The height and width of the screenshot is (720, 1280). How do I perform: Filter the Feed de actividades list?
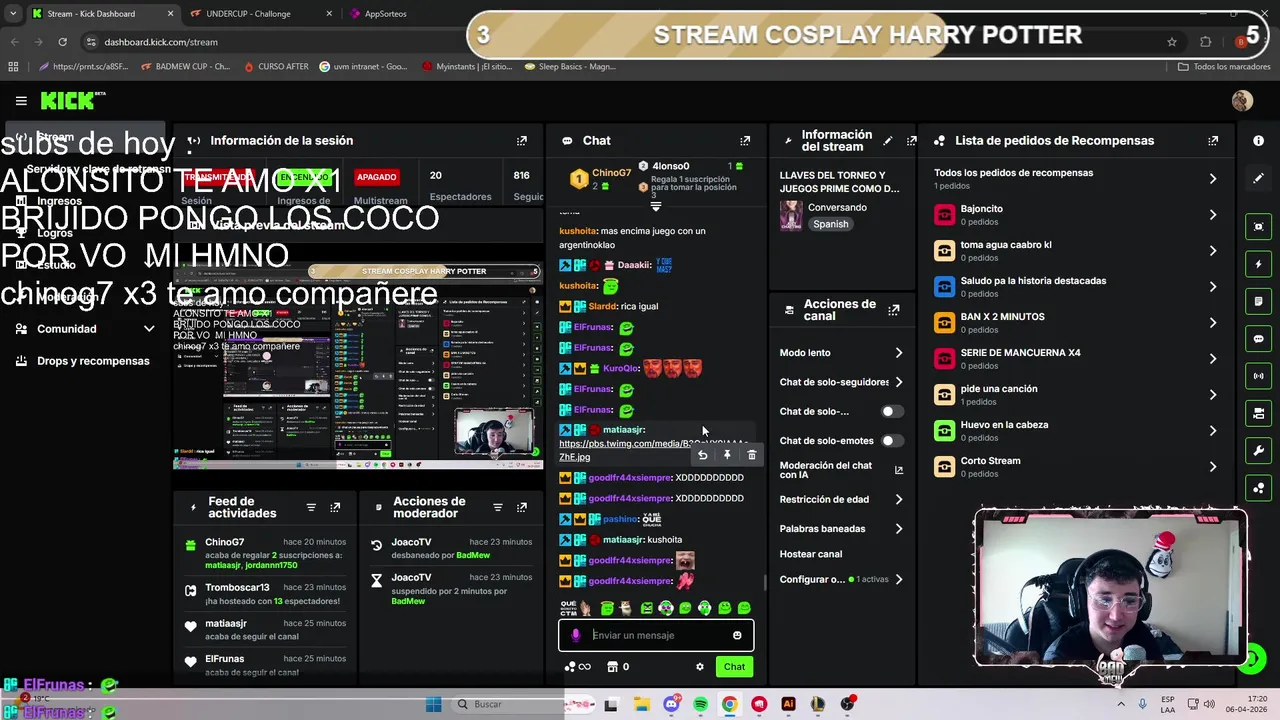(311, 508)
